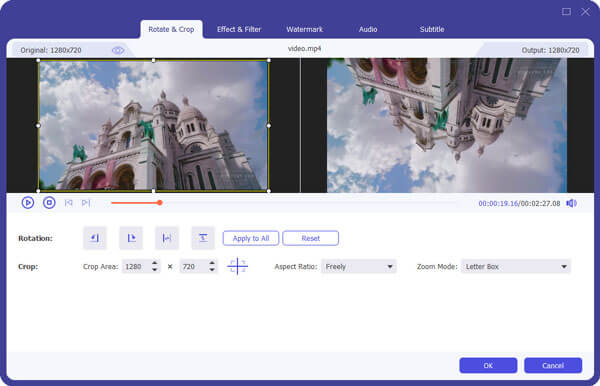Open the Aspect Ratio dropdown

[359, 267]
